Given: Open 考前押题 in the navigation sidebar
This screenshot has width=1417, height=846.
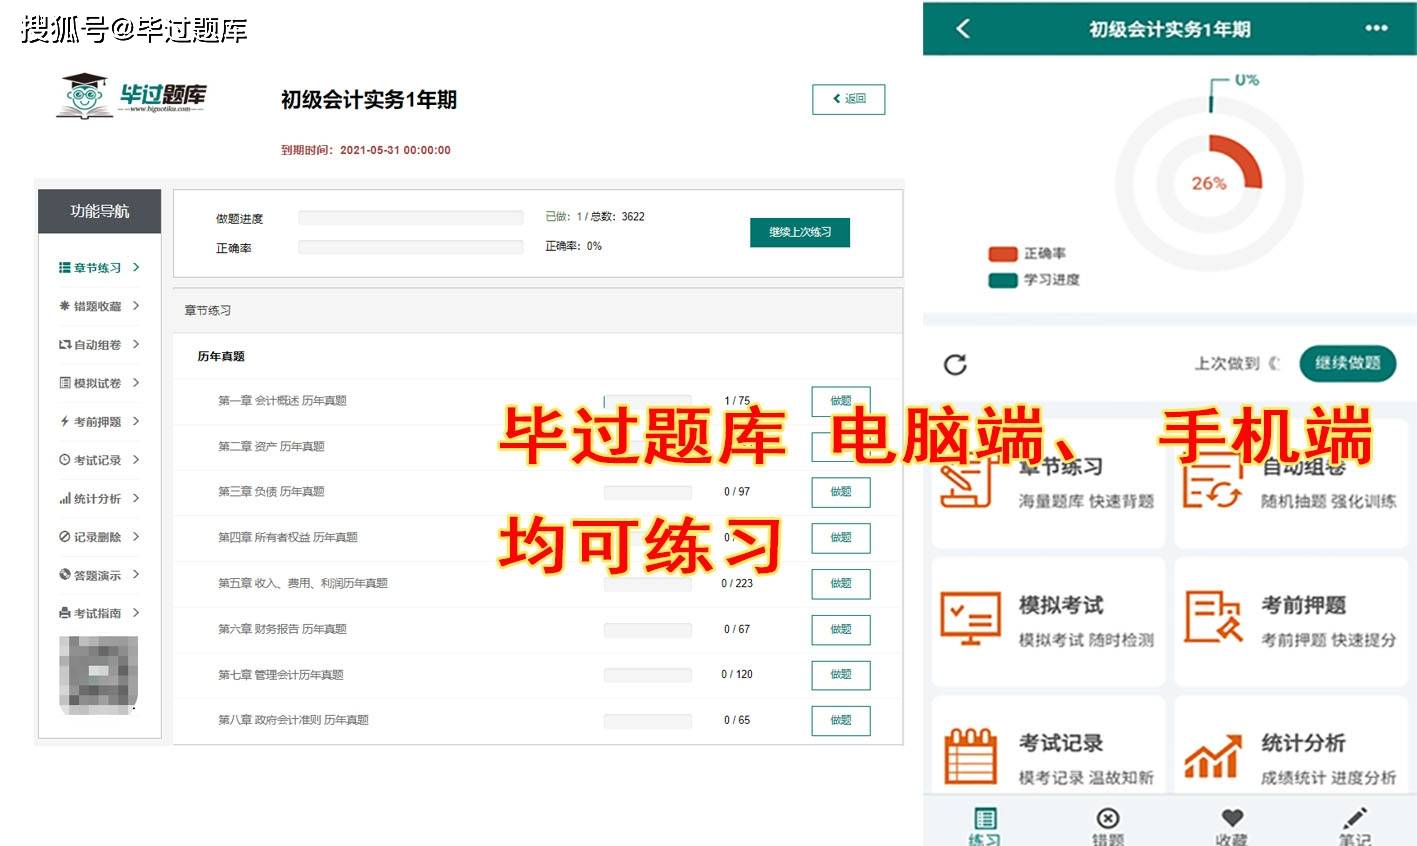Looking at the screenshot, I should pyautogui.click(x=99, y=421).
